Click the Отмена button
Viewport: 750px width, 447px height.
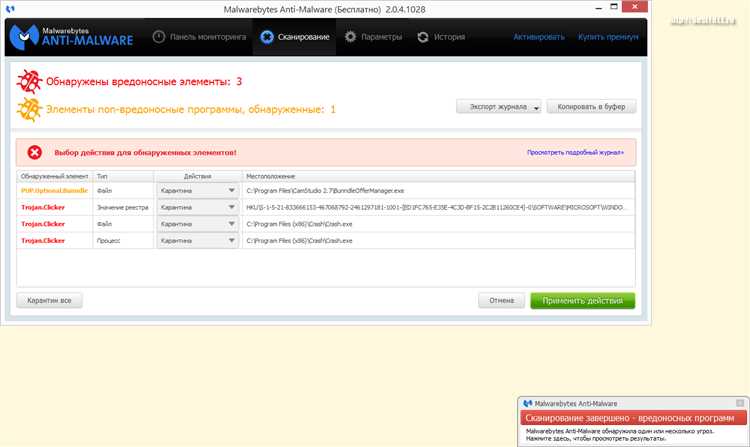[x=501, y=300]
